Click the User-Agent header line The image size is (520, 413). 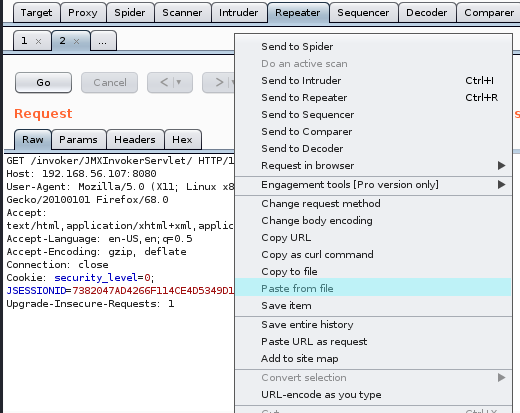[120, 187]
